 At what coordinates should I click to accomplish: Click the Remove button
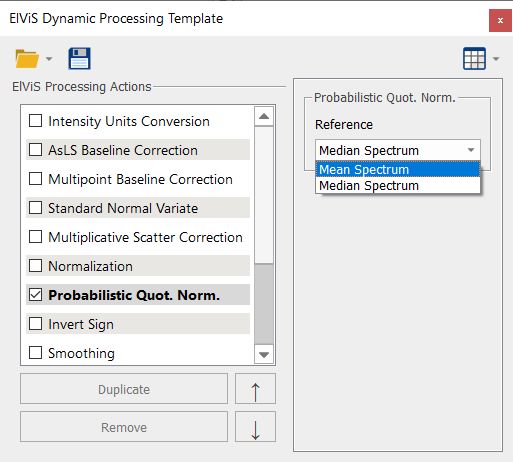click(124, 427)
